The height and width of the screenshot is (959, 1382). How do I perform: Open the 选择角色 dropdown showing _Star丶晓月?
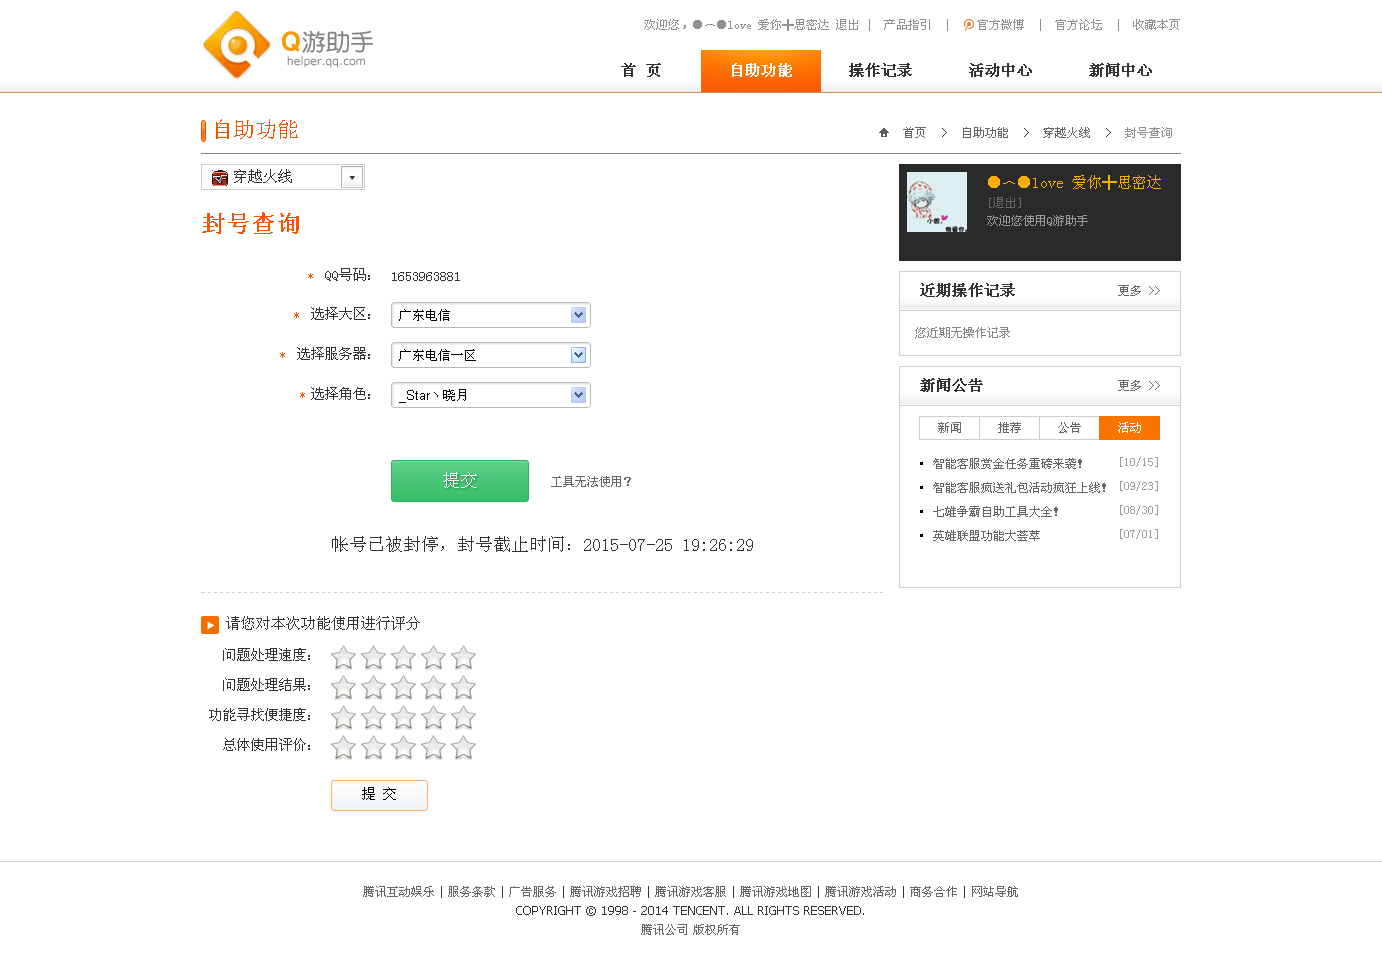click(x=490, y=395)
